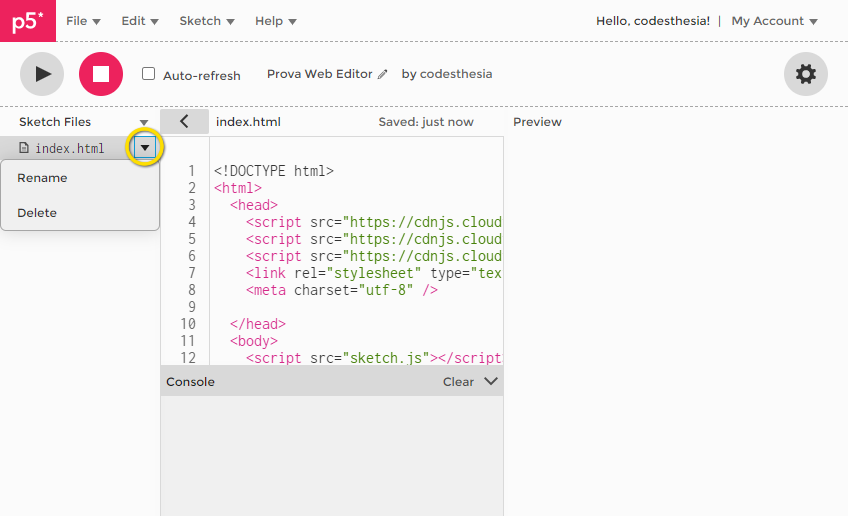Image resolution: width=848 pixels, height=516 pixels.
Task: Choose Delete from the file menu
Action: pos(37,213)
